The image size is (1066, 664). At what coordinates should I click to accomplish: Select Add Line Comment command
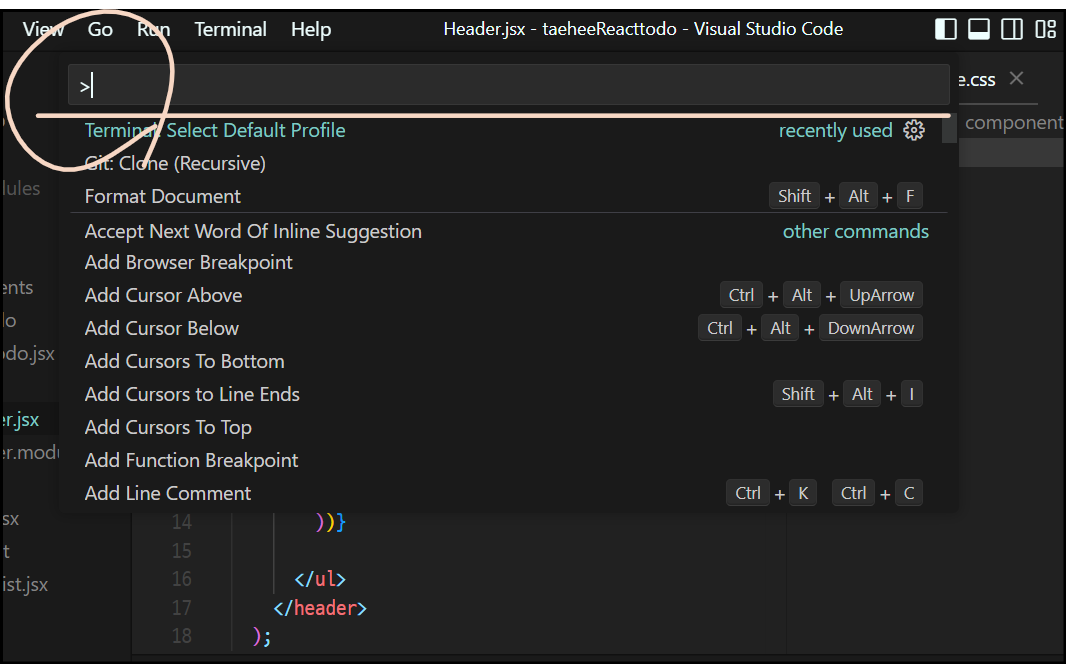(509, 493)
